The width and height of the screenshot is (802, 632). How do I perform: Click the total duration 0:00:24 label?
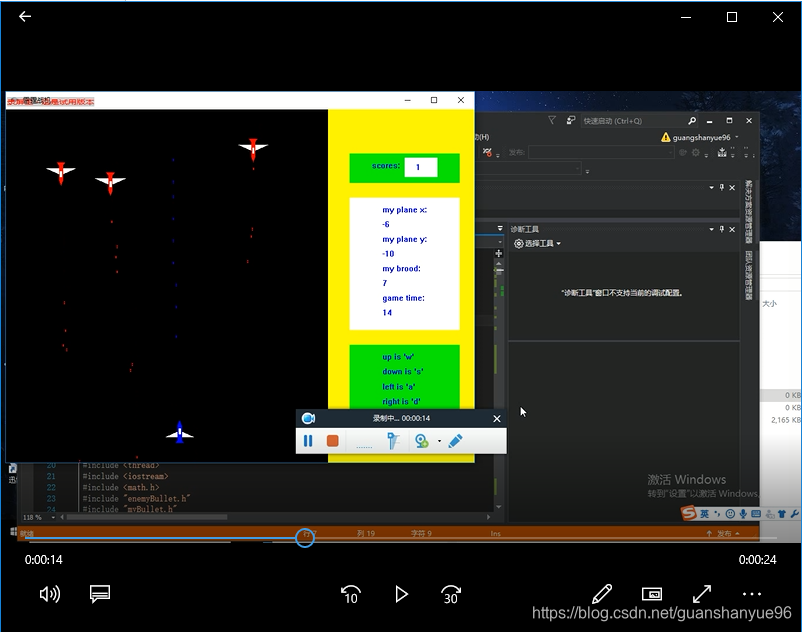pos(758,560)
